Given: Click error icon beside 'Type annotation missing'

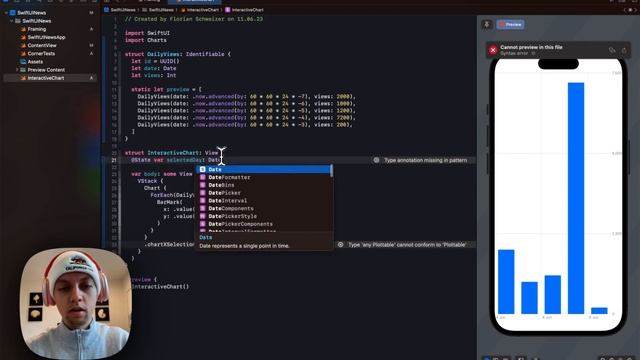Looking at the screenshot, I should [376, 160].
